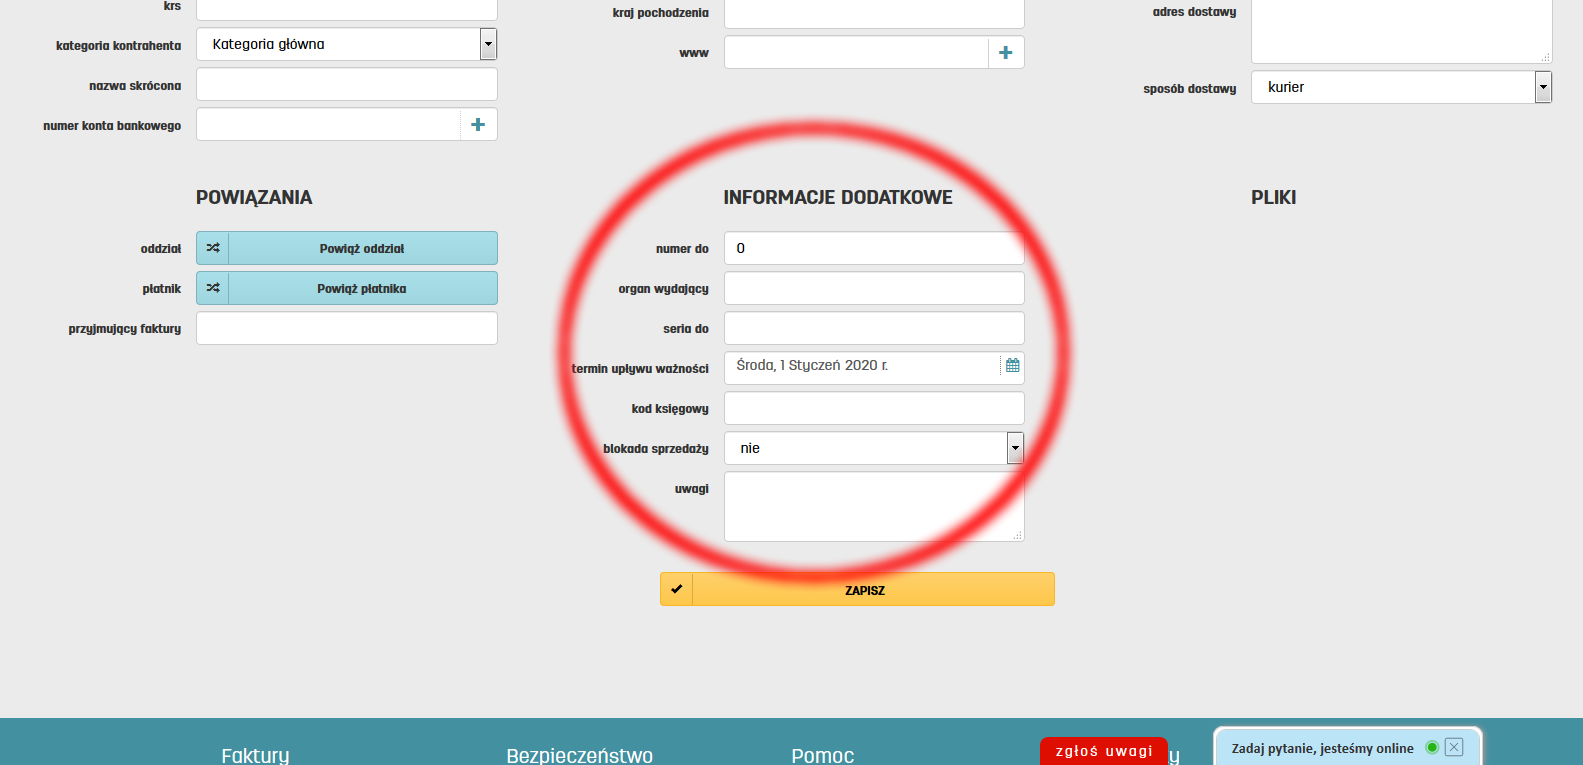Click the przyjmujący faktury input field
The height and width of the screenshot is (765, 1583).
[346, 328]
